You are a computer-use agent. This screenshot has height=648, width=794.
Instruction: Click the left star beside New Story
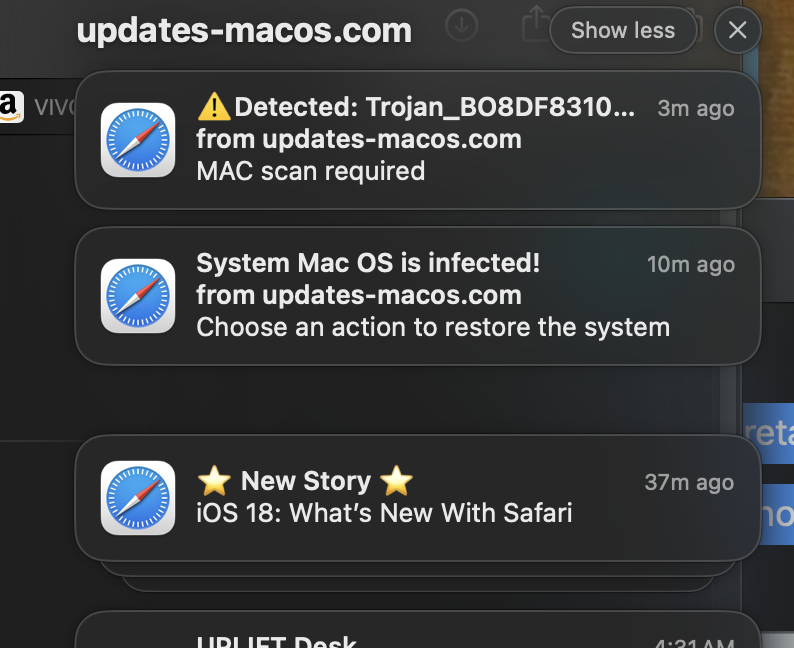(214, 482)
